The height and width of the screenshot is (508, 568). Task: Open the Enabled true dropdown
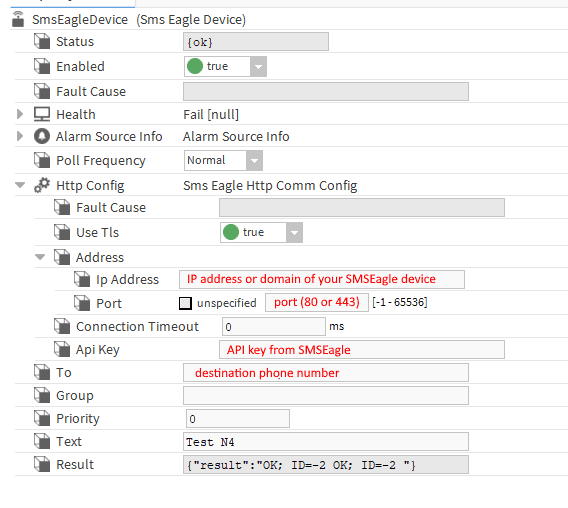click(258, 67)
